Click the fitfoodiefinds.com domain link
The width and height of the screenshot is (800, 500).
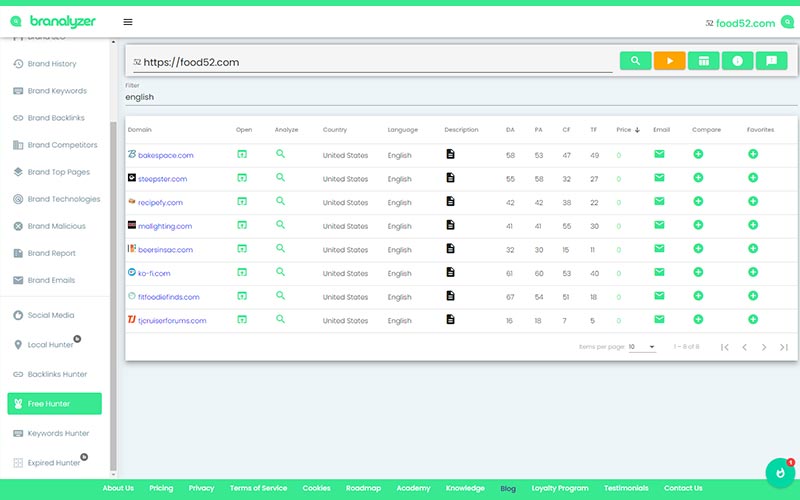[168, 297]
